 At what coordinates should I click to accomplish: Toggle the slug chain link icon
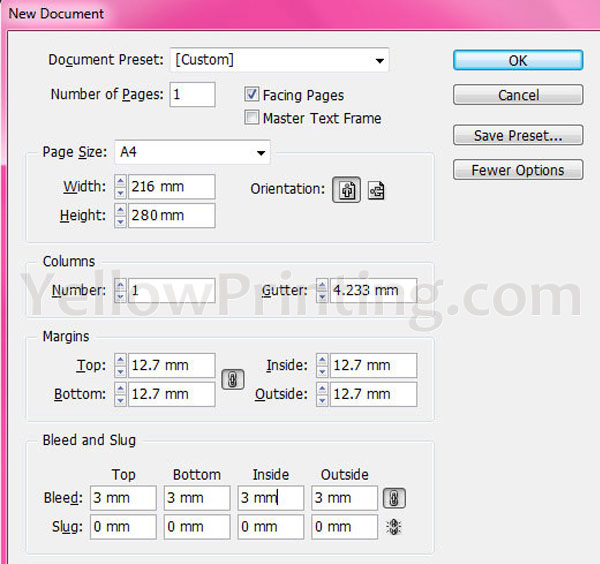click(x=395, y=527)
